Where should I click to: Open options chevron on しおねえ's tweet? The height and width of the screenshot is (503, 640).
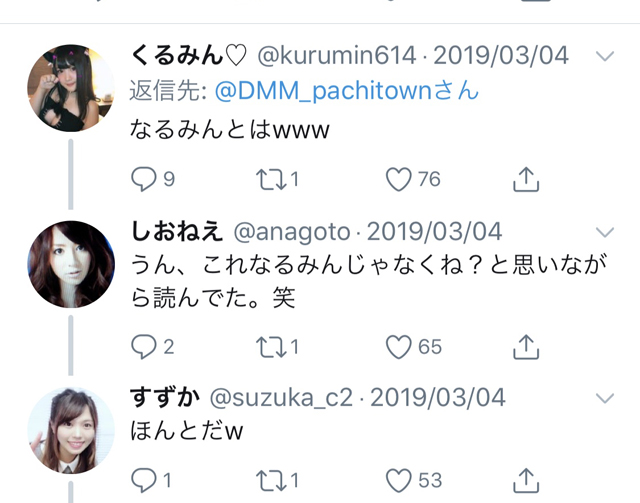coord(605,232)
